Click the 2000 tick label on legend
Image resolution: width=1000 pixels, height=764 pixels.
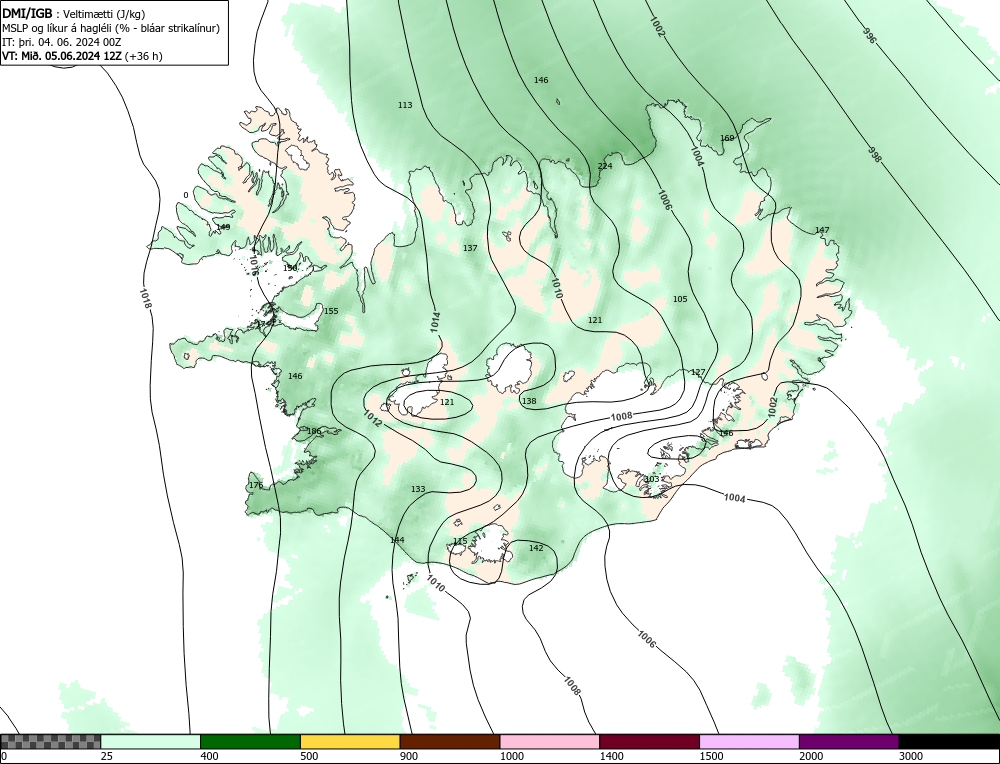click(x=811, y=756)
